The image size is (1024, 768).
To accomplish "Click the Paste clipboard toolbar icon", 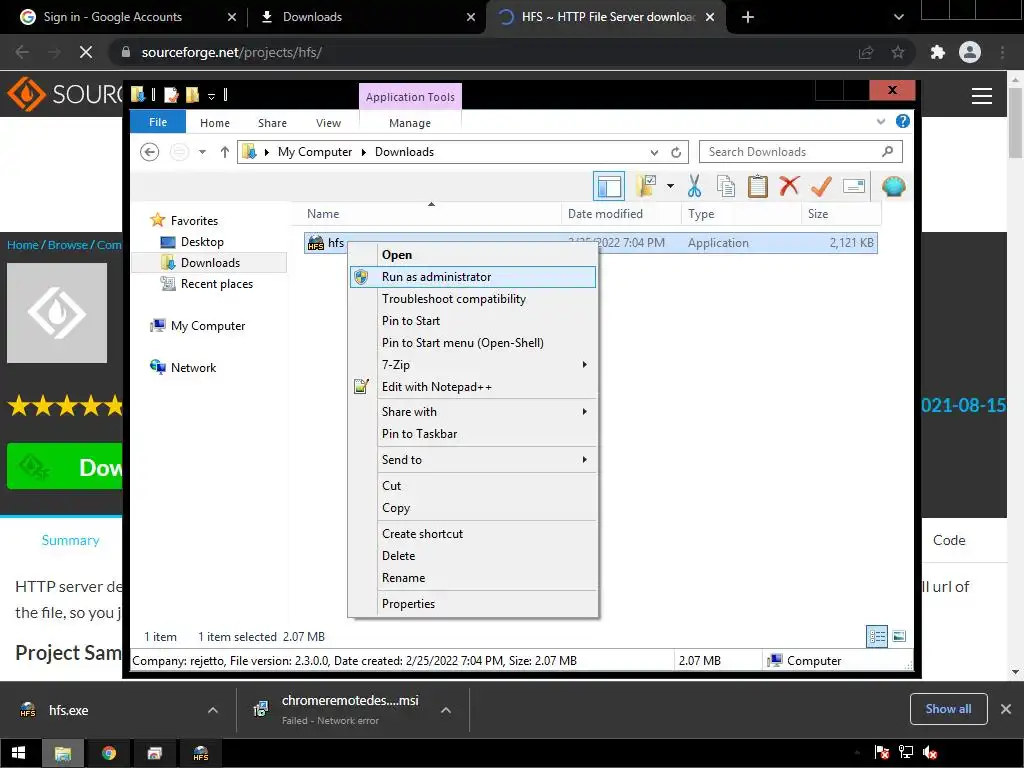I will coord(758,186).
